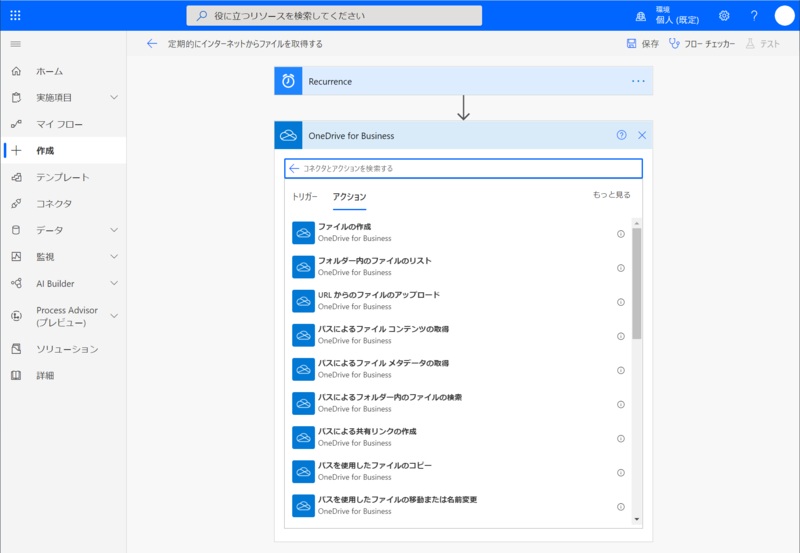Click the もっと見る link

(x=611, y=195)
